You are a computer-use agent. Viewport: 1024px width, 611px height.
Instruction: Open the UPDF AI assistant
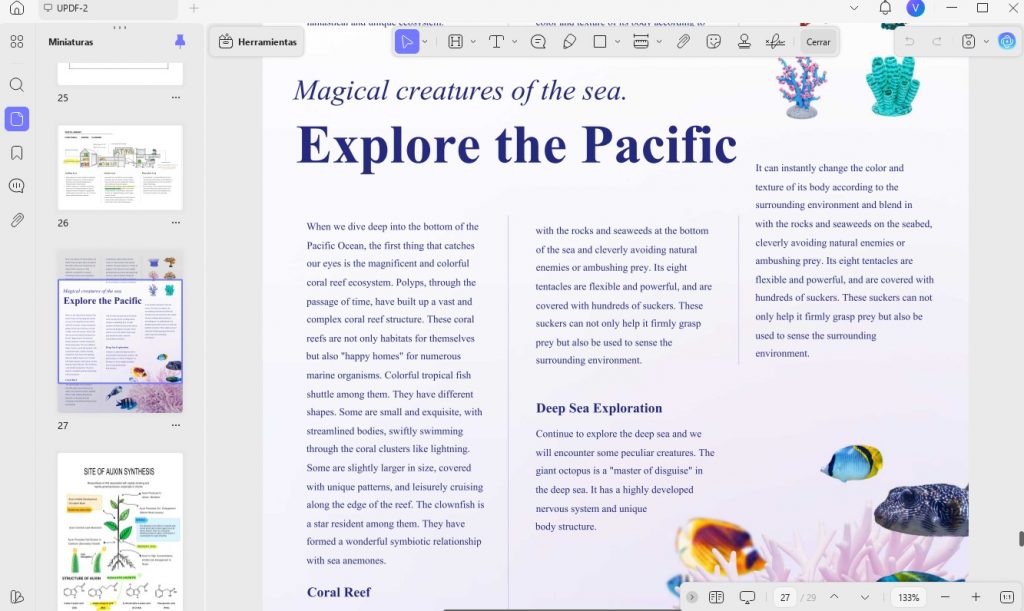[x=1006, y=42]
